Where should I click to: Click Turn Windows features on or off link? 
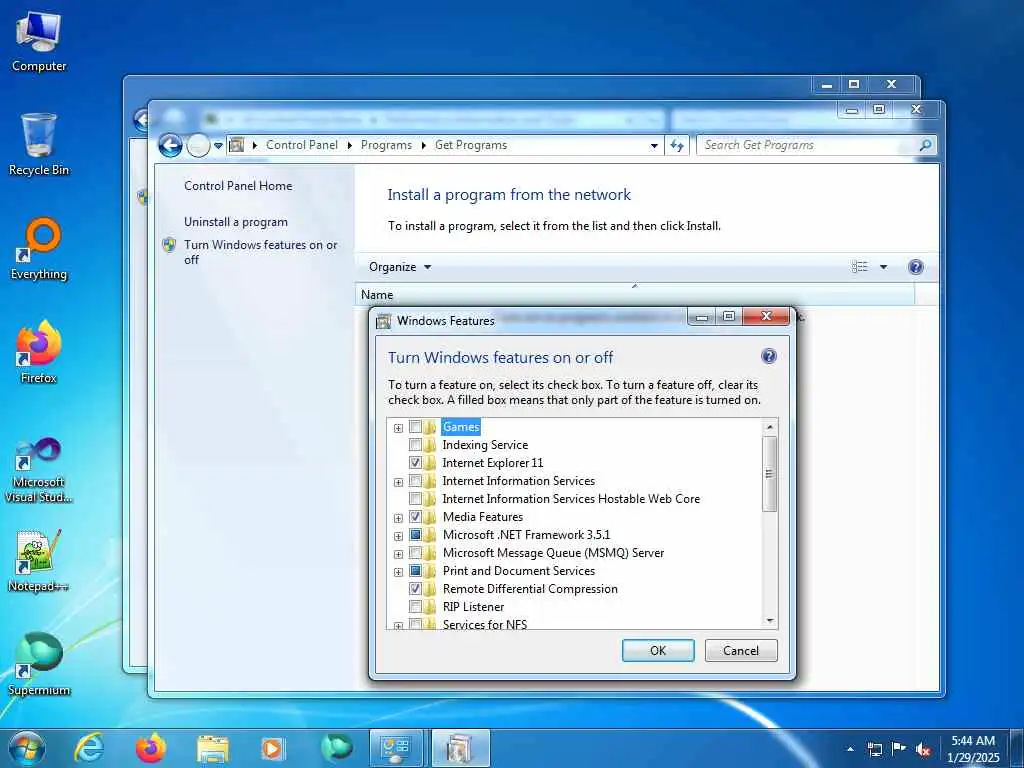pos(261,252)
